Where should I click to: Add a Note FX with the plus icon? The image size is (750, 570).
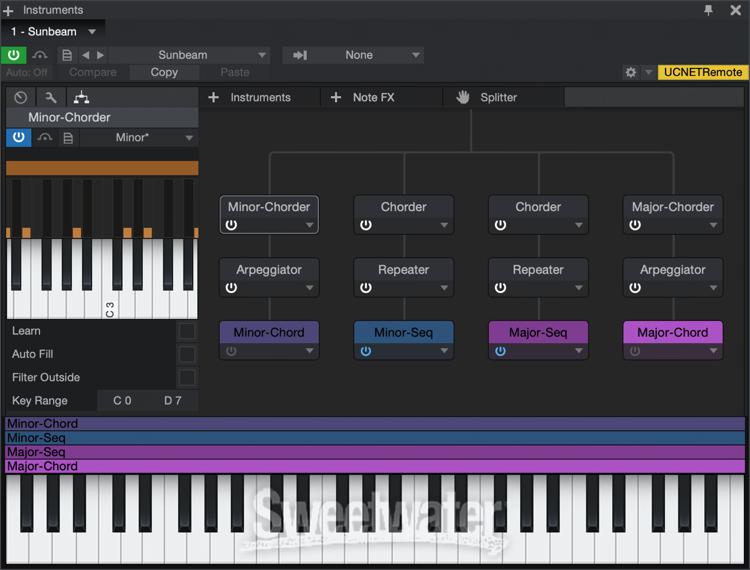click(336, 98)
